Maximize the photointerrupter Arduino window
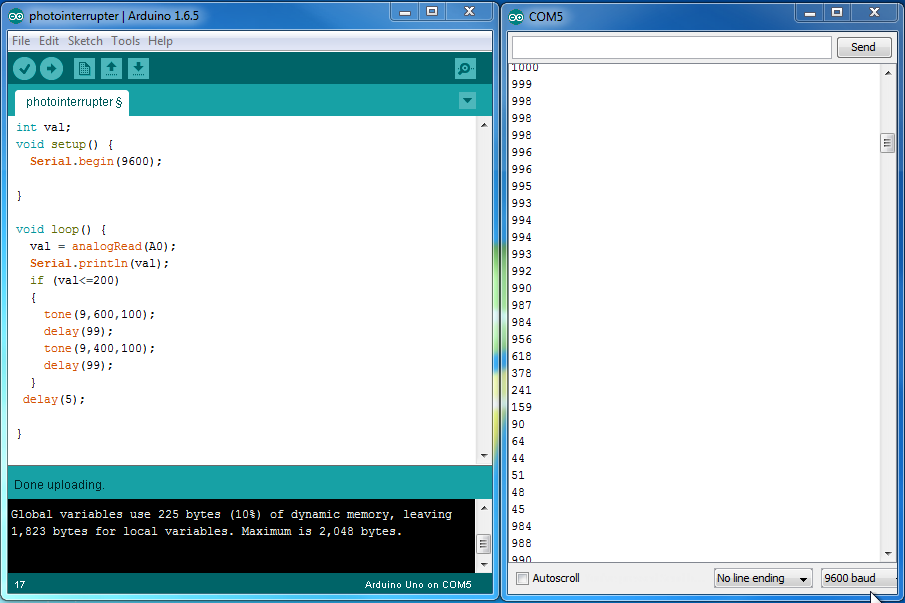 (x=432, y=12)
